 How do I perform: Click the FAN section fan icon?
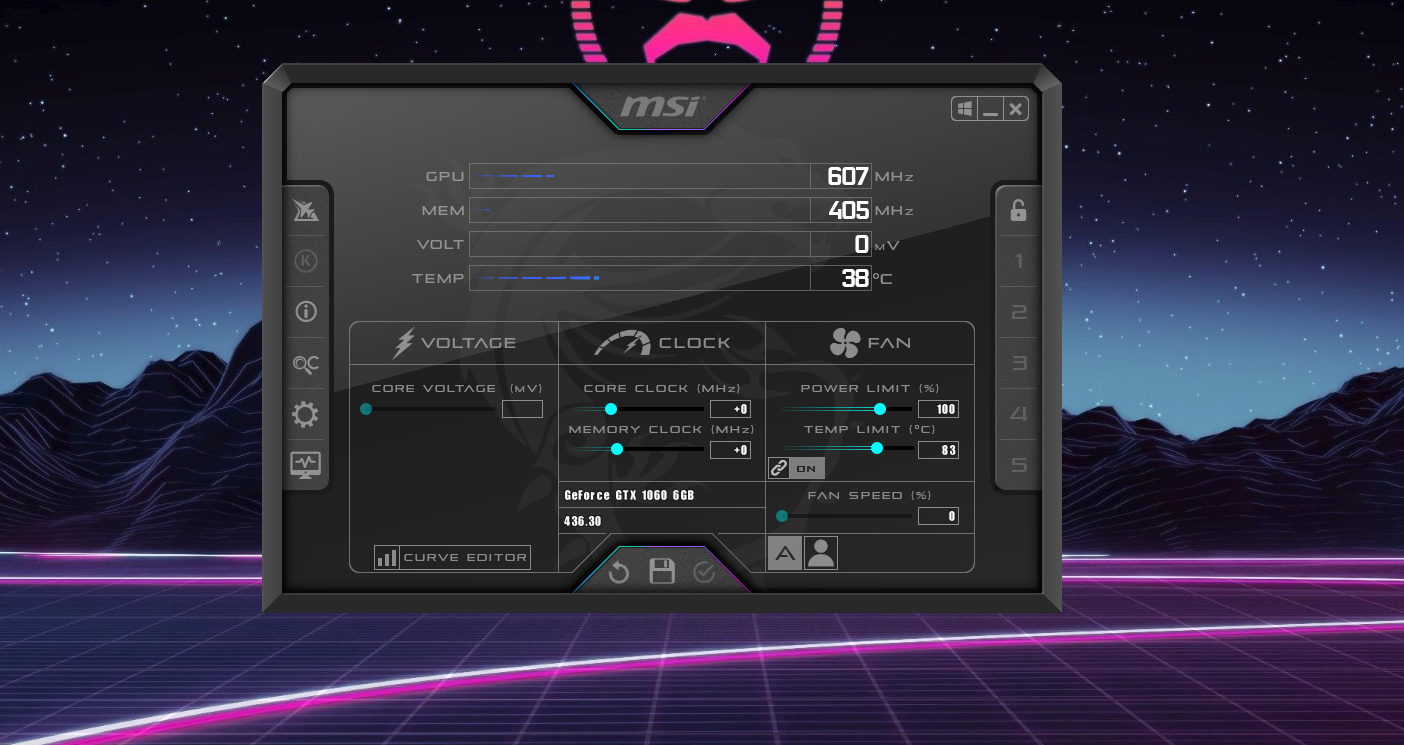845,343
